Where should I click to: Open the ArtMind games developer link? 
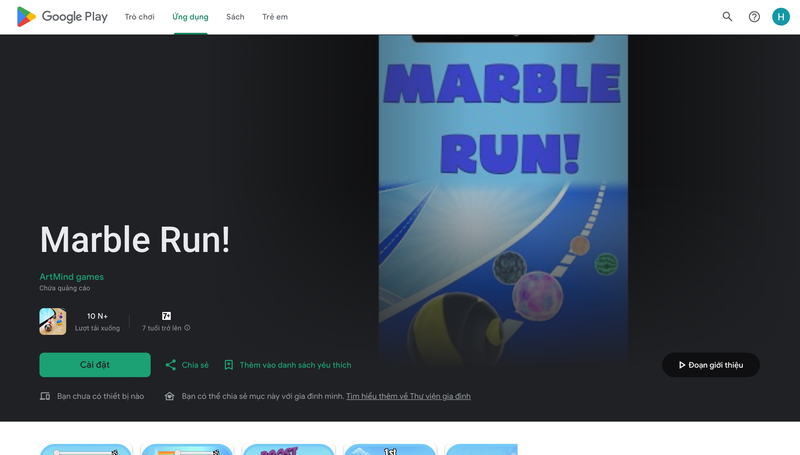pos(71,276)
